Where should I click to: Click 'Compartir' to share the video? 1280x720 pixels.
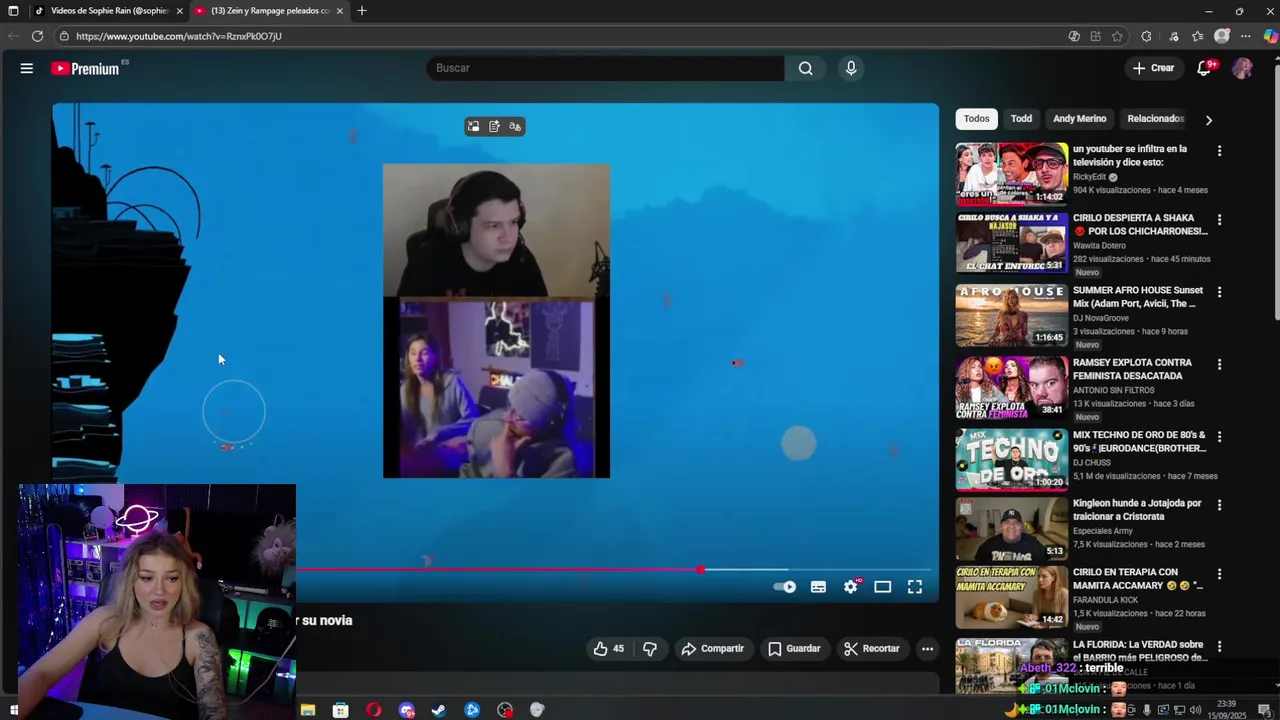pos(712,648)
